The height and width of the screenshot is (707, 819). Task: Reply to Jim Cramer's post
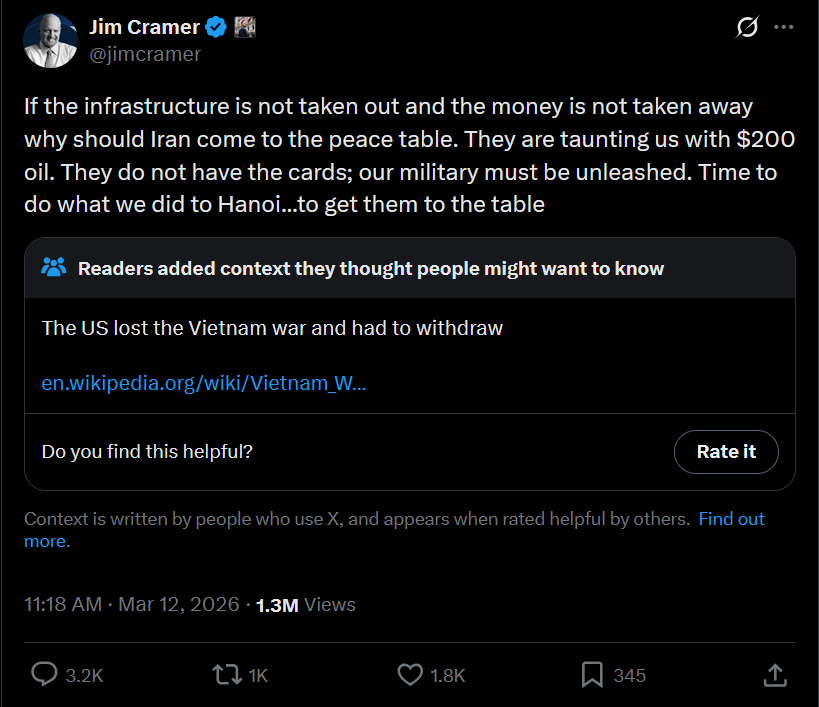[45, 675]
